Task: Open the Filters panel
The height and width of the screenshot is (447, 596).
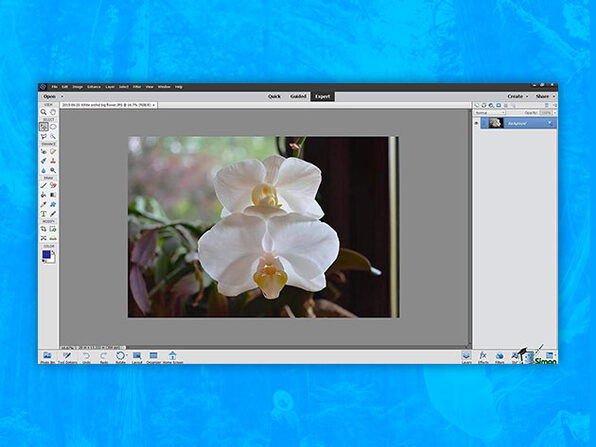Action: pyautogui.click(x=499, y=356)
